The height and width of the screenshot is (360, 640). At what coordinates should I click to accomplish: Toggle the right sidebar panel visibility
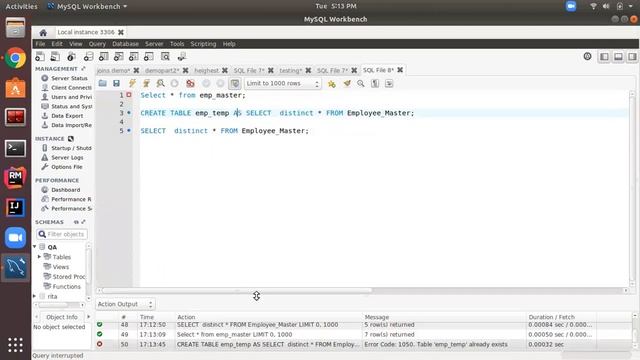click(632, 57)
